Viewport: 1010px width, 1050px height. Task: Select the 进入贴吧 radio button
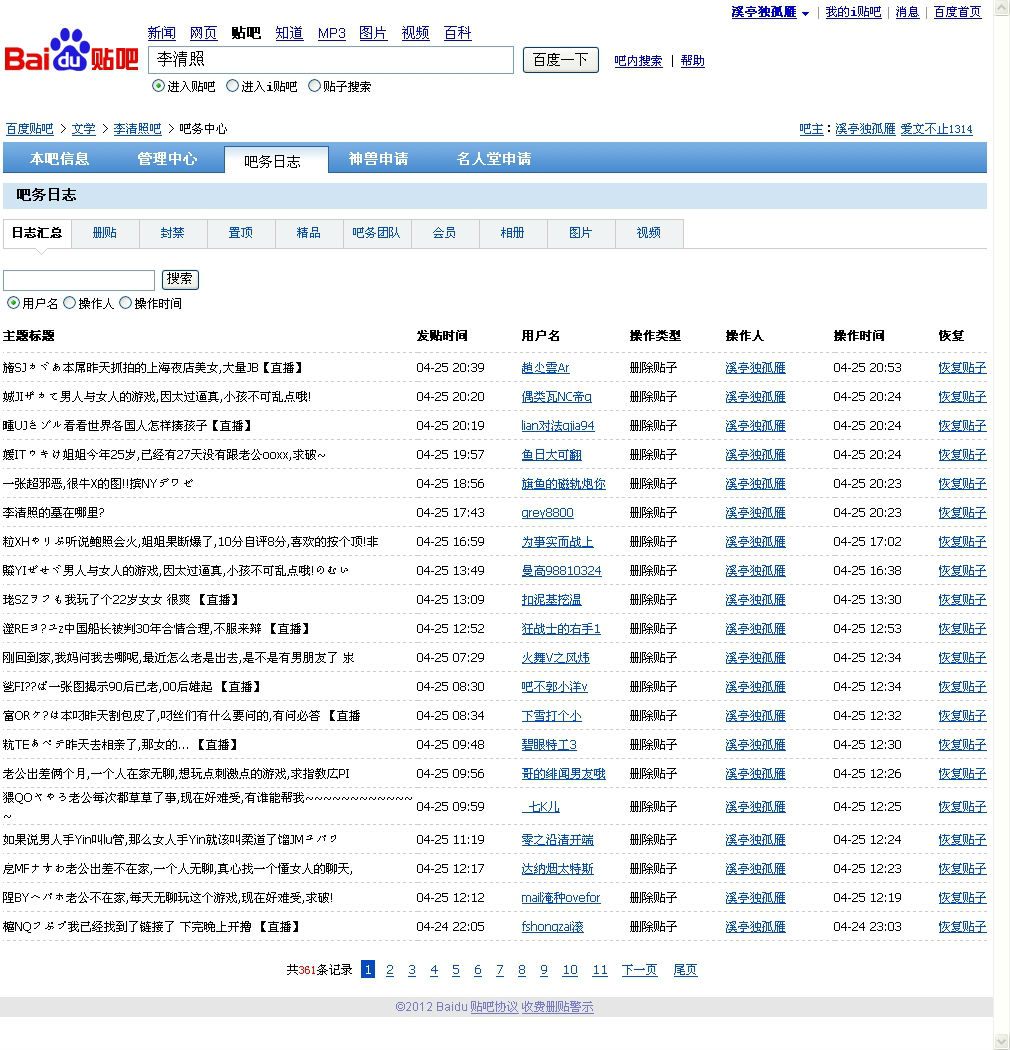158,86
